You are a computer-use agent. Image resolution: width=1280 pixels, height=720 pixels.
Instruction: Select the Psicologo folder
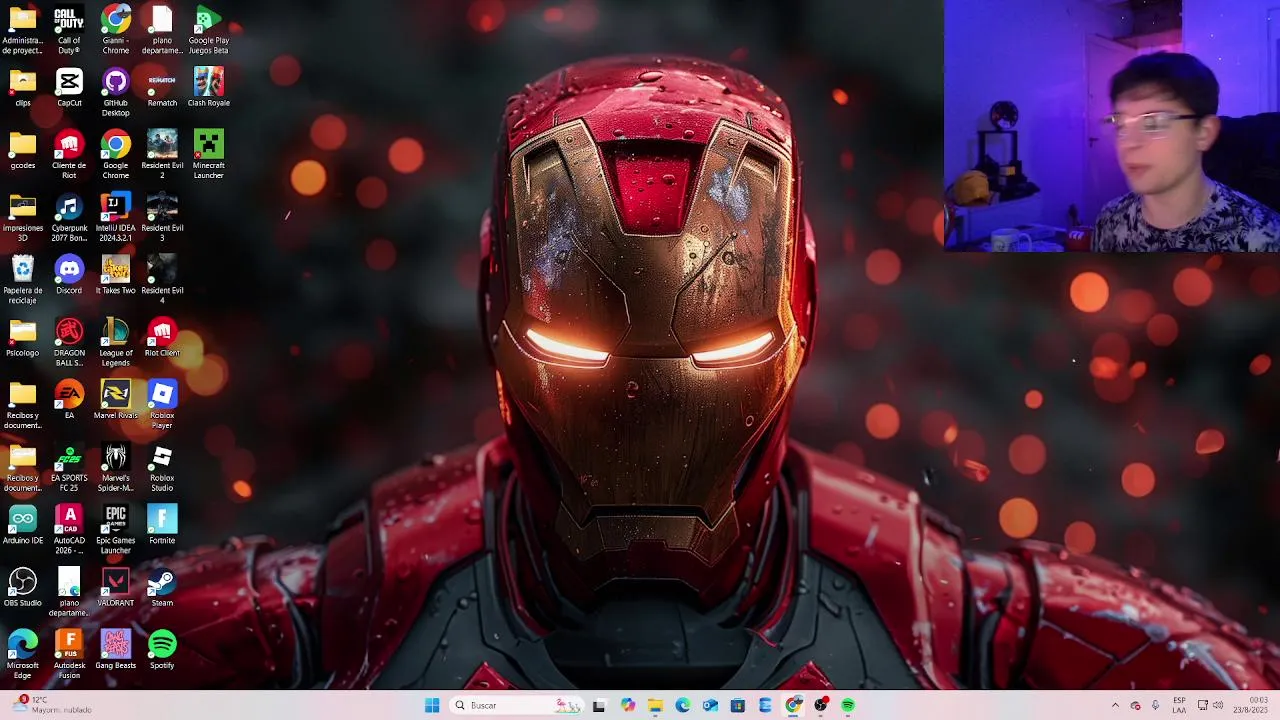(x=23, y=338)
